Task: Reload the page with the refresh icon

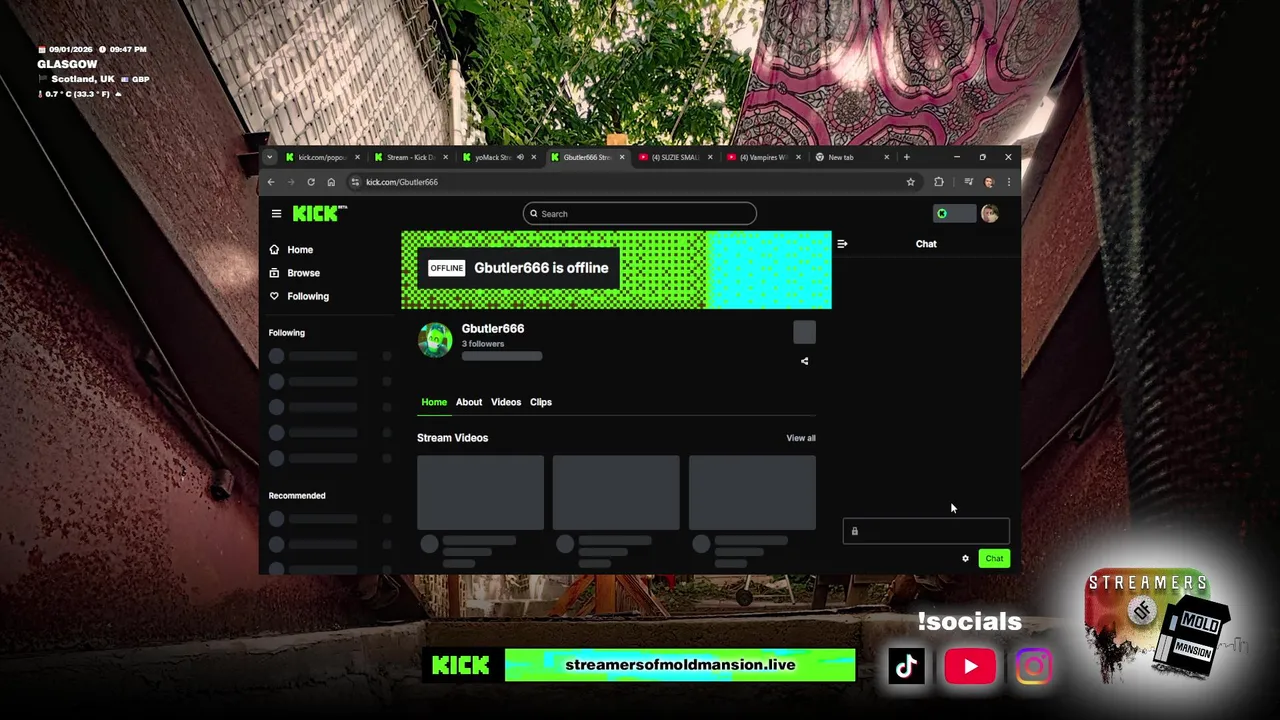Action: point(311,182)
